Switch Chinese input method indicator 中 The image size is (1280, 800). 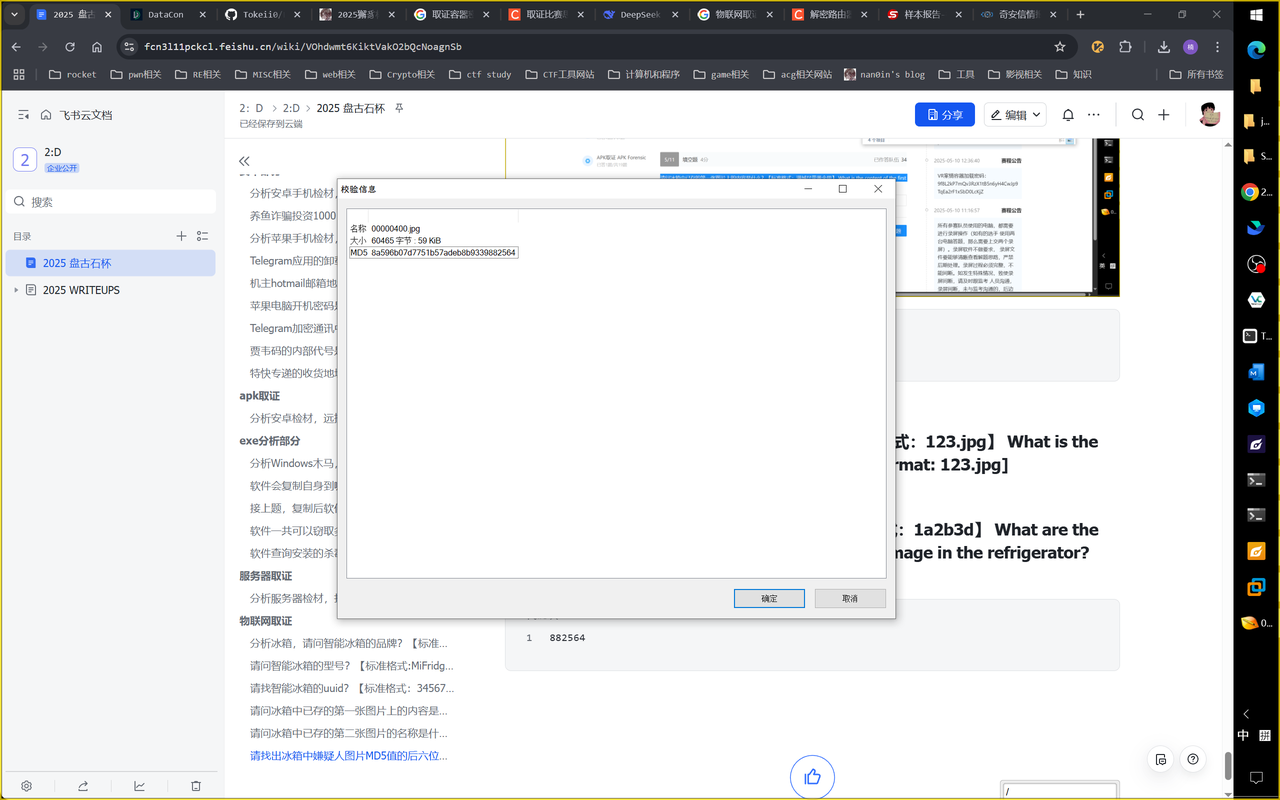(1241, 735)
